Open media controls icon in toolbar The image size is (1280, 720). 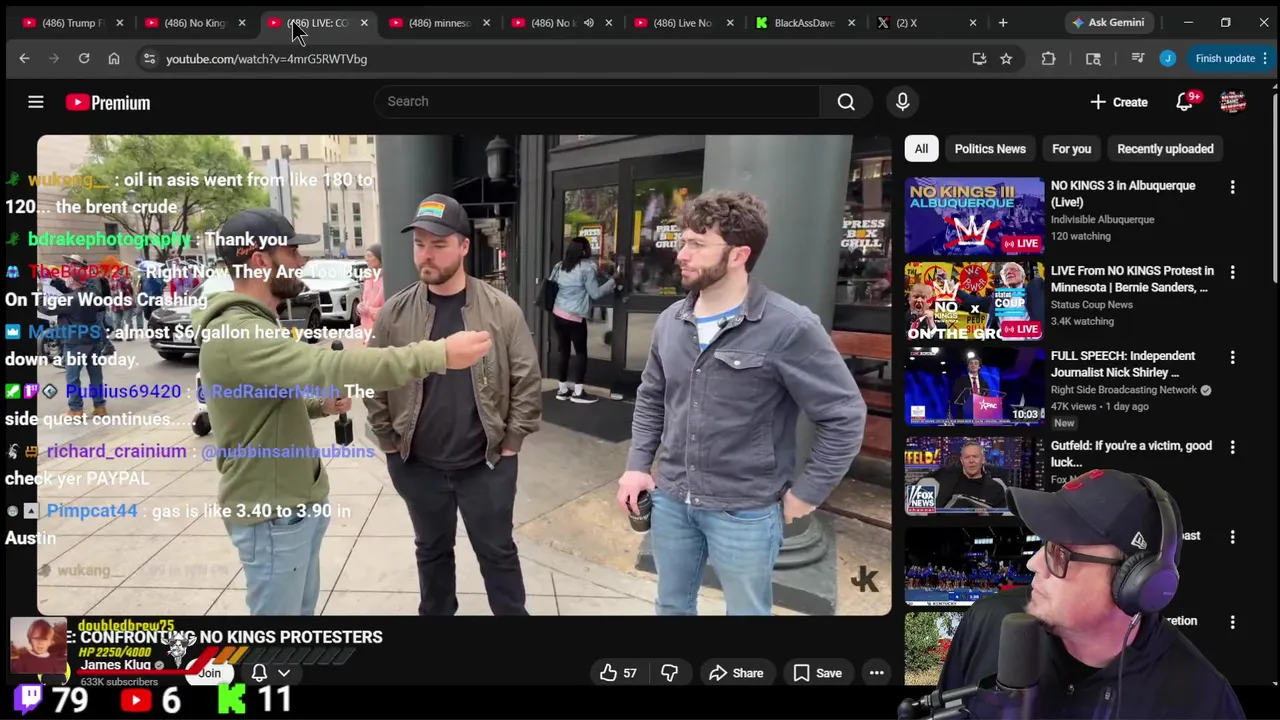(x=1137, y=59)
